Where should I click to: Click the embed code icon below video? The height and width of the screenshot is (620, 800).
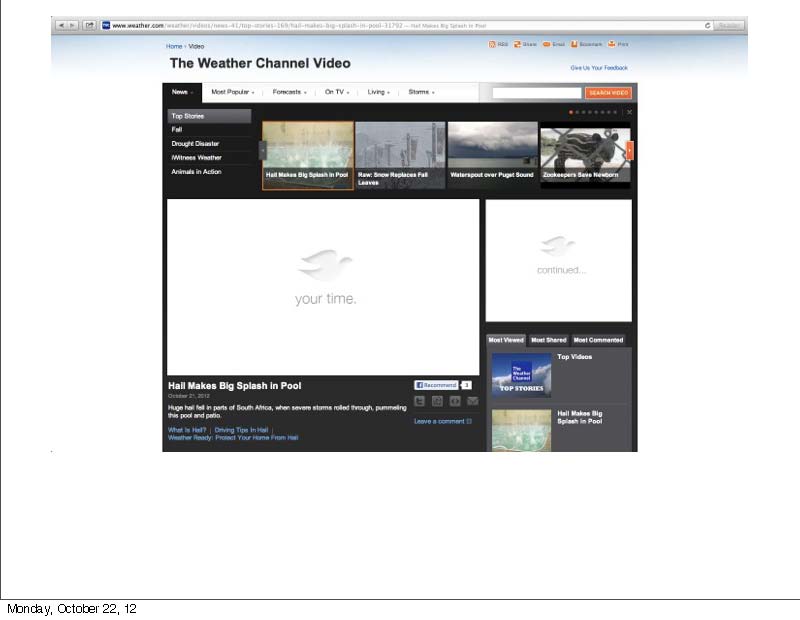point(455,401)
